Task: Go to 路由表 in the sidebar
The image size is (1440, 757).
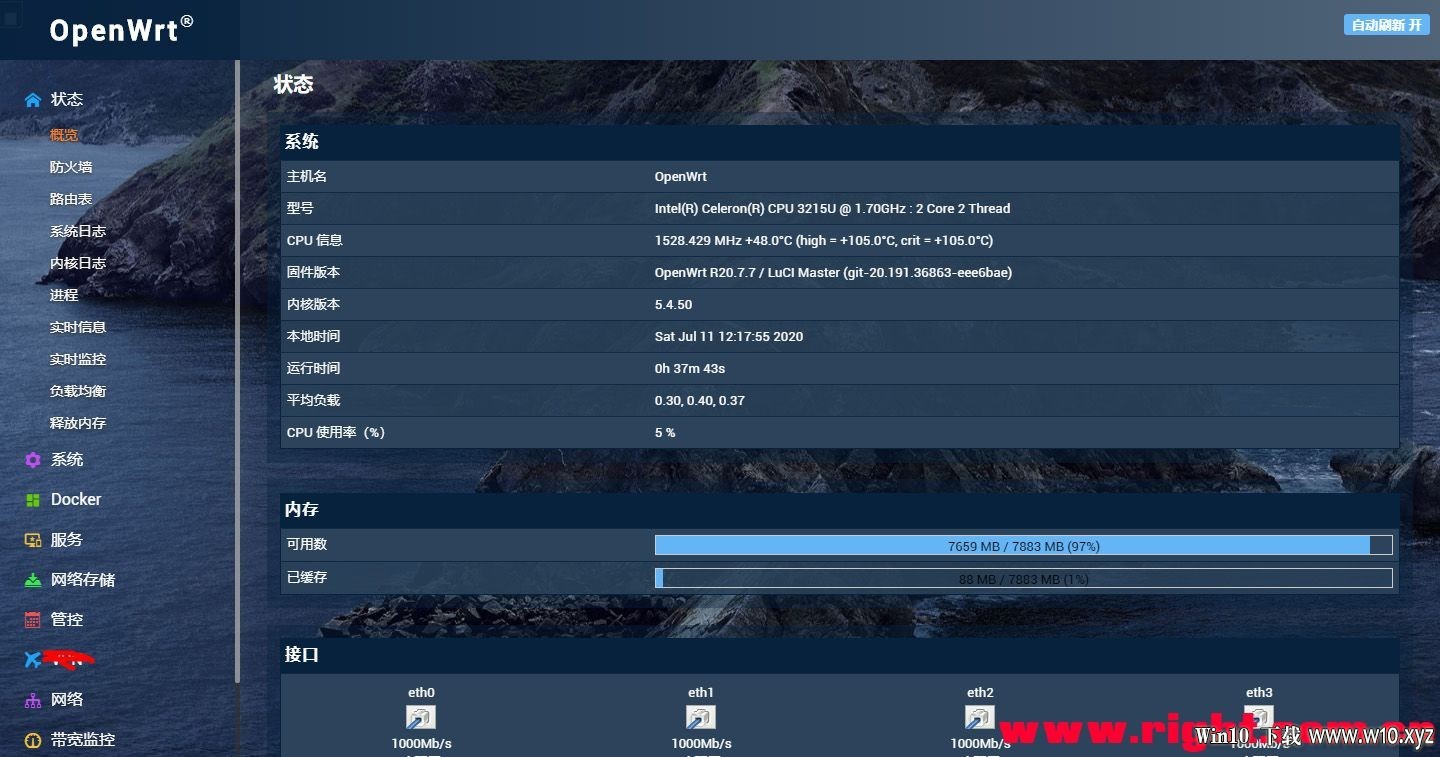Action: point(71,199)
